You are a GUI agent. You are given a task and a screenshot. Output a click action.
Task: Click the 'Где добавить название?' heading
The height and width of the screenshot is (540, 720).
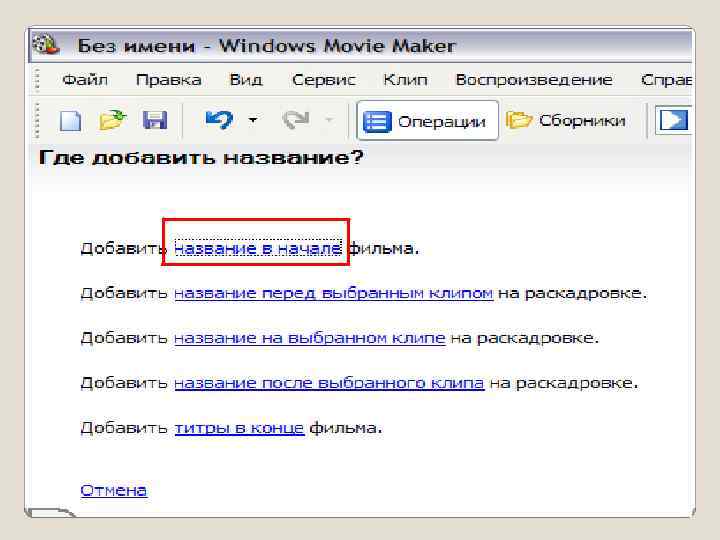(x=201, y=158)
